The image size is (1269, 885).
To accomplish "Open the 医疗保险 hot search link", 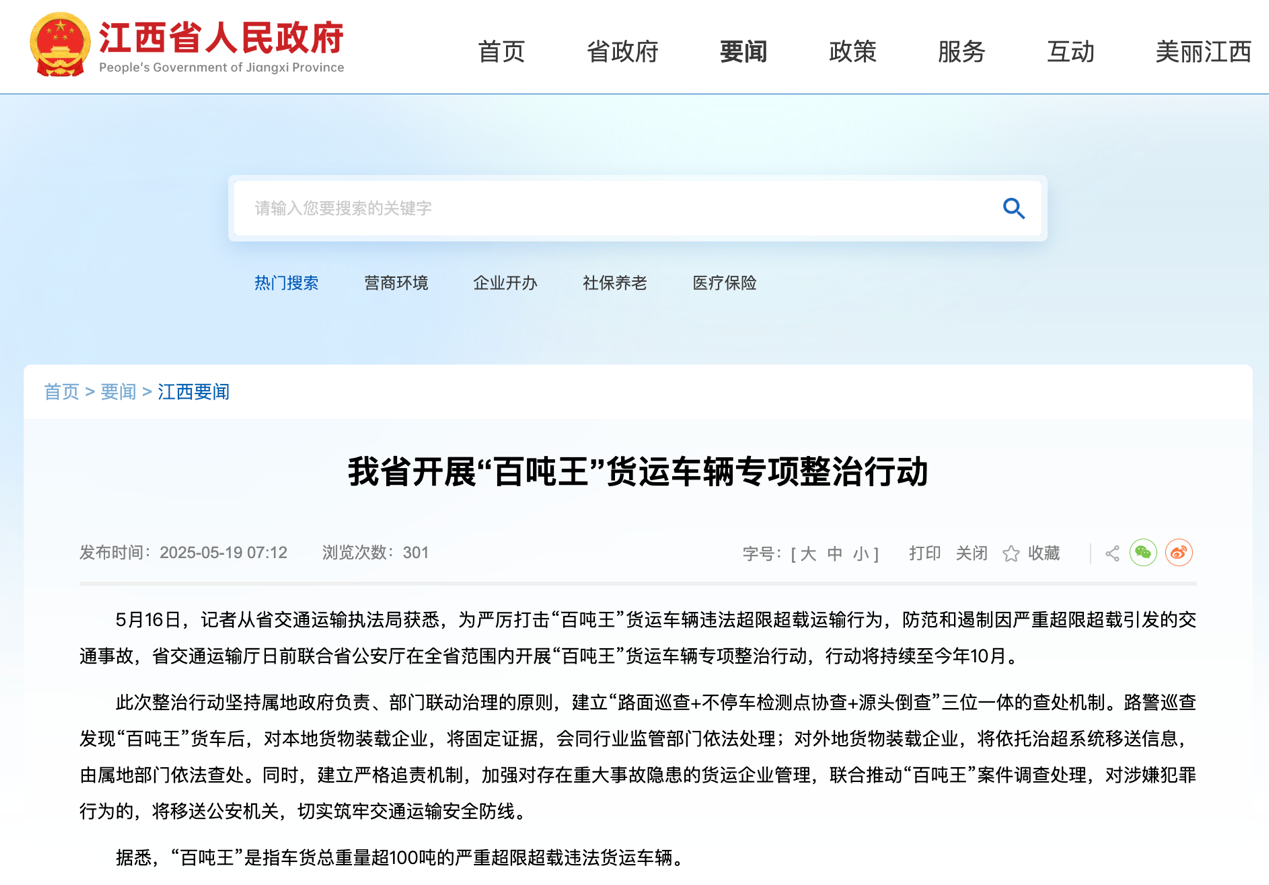I will click(723, 283).
